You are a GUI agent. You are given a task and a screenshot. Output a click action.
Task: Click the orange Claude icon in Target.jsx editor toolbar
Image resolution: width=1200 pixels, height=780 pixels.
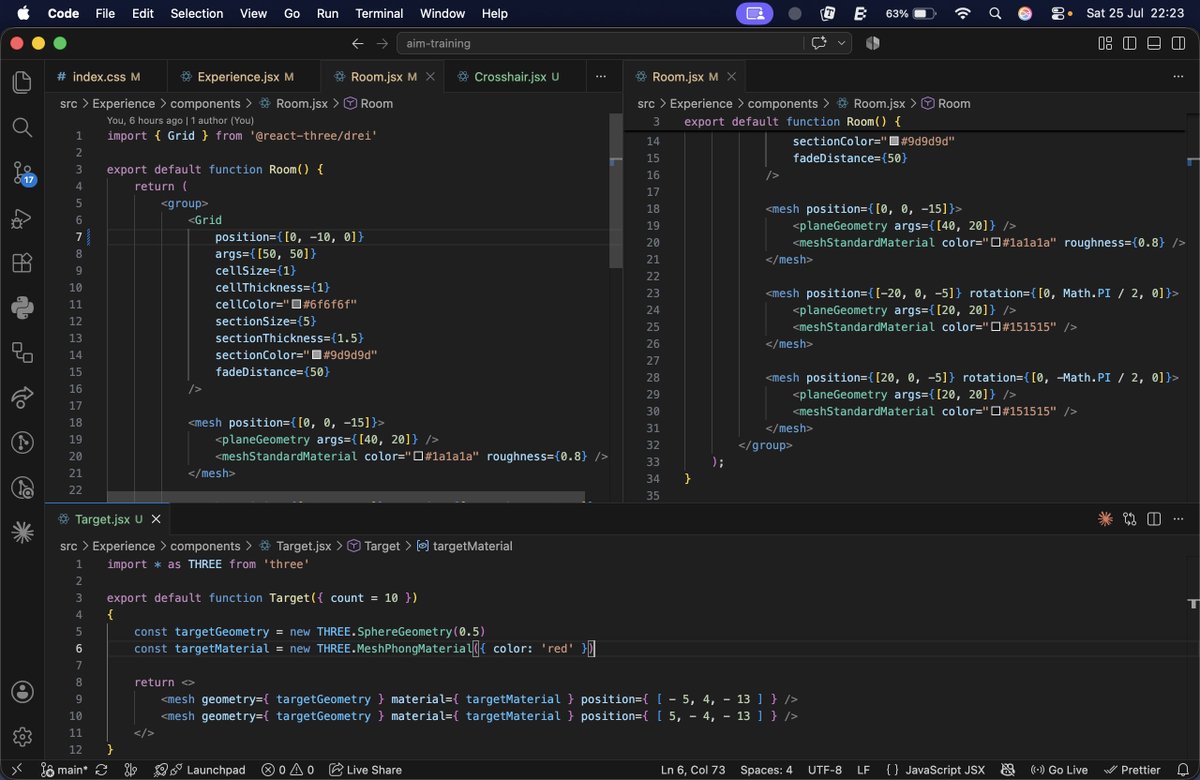pyautogui.click(x=1105, y=519)
